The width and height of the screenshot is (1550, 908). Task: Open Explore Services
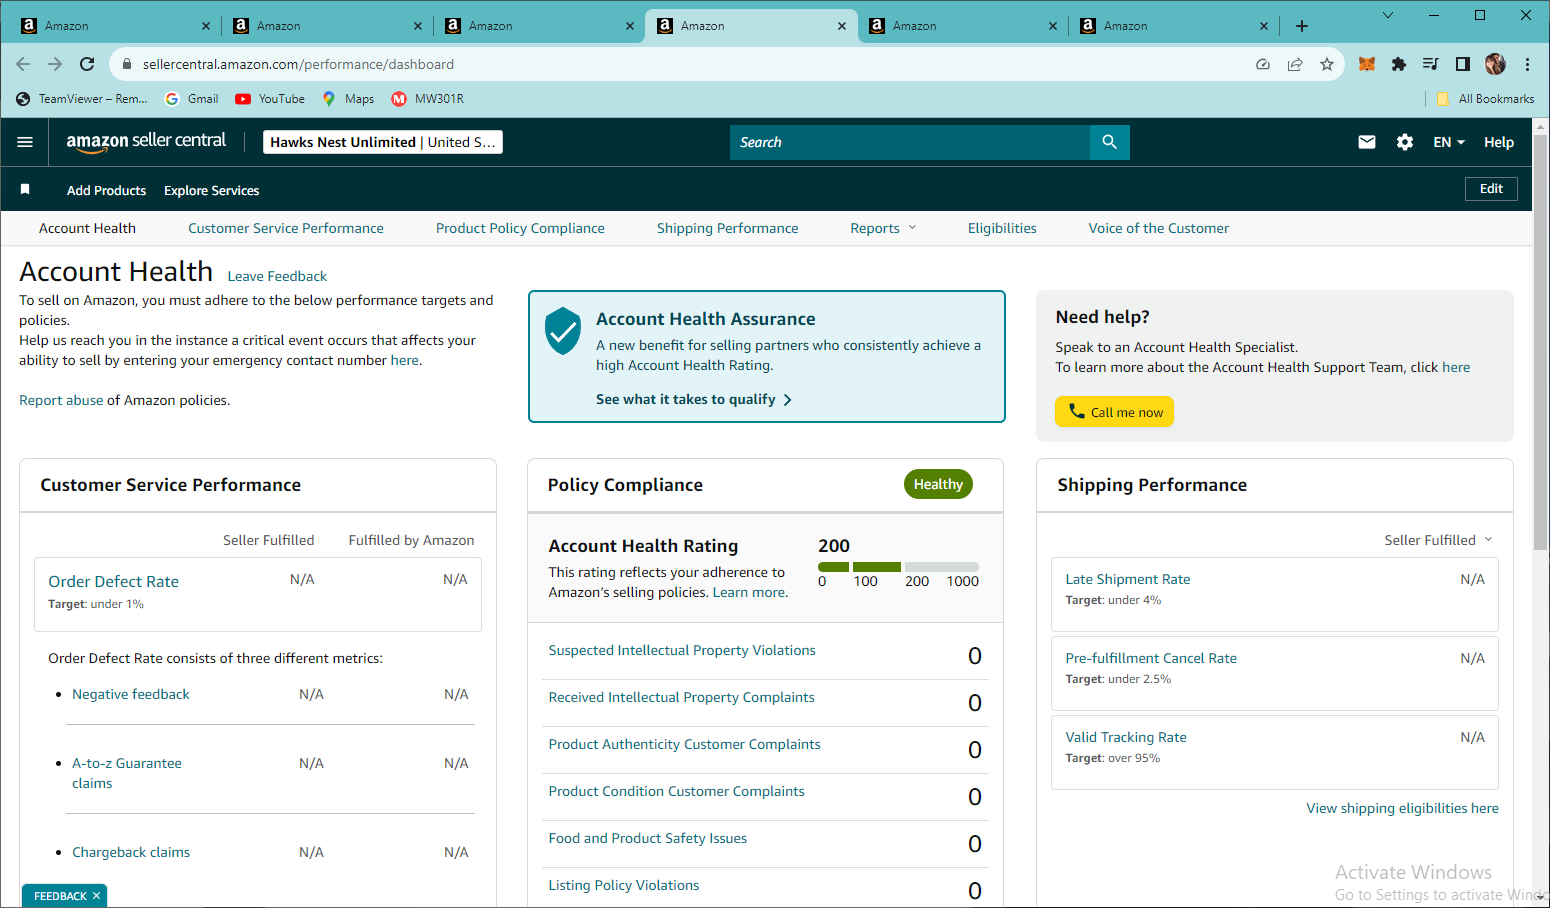point(211,190)
